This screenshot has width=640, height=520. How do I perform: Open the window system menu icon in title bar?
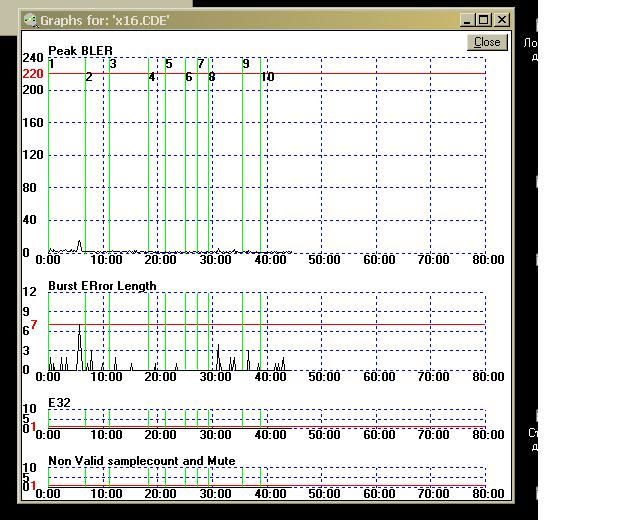pyautogui.click(x=30, y=20)
